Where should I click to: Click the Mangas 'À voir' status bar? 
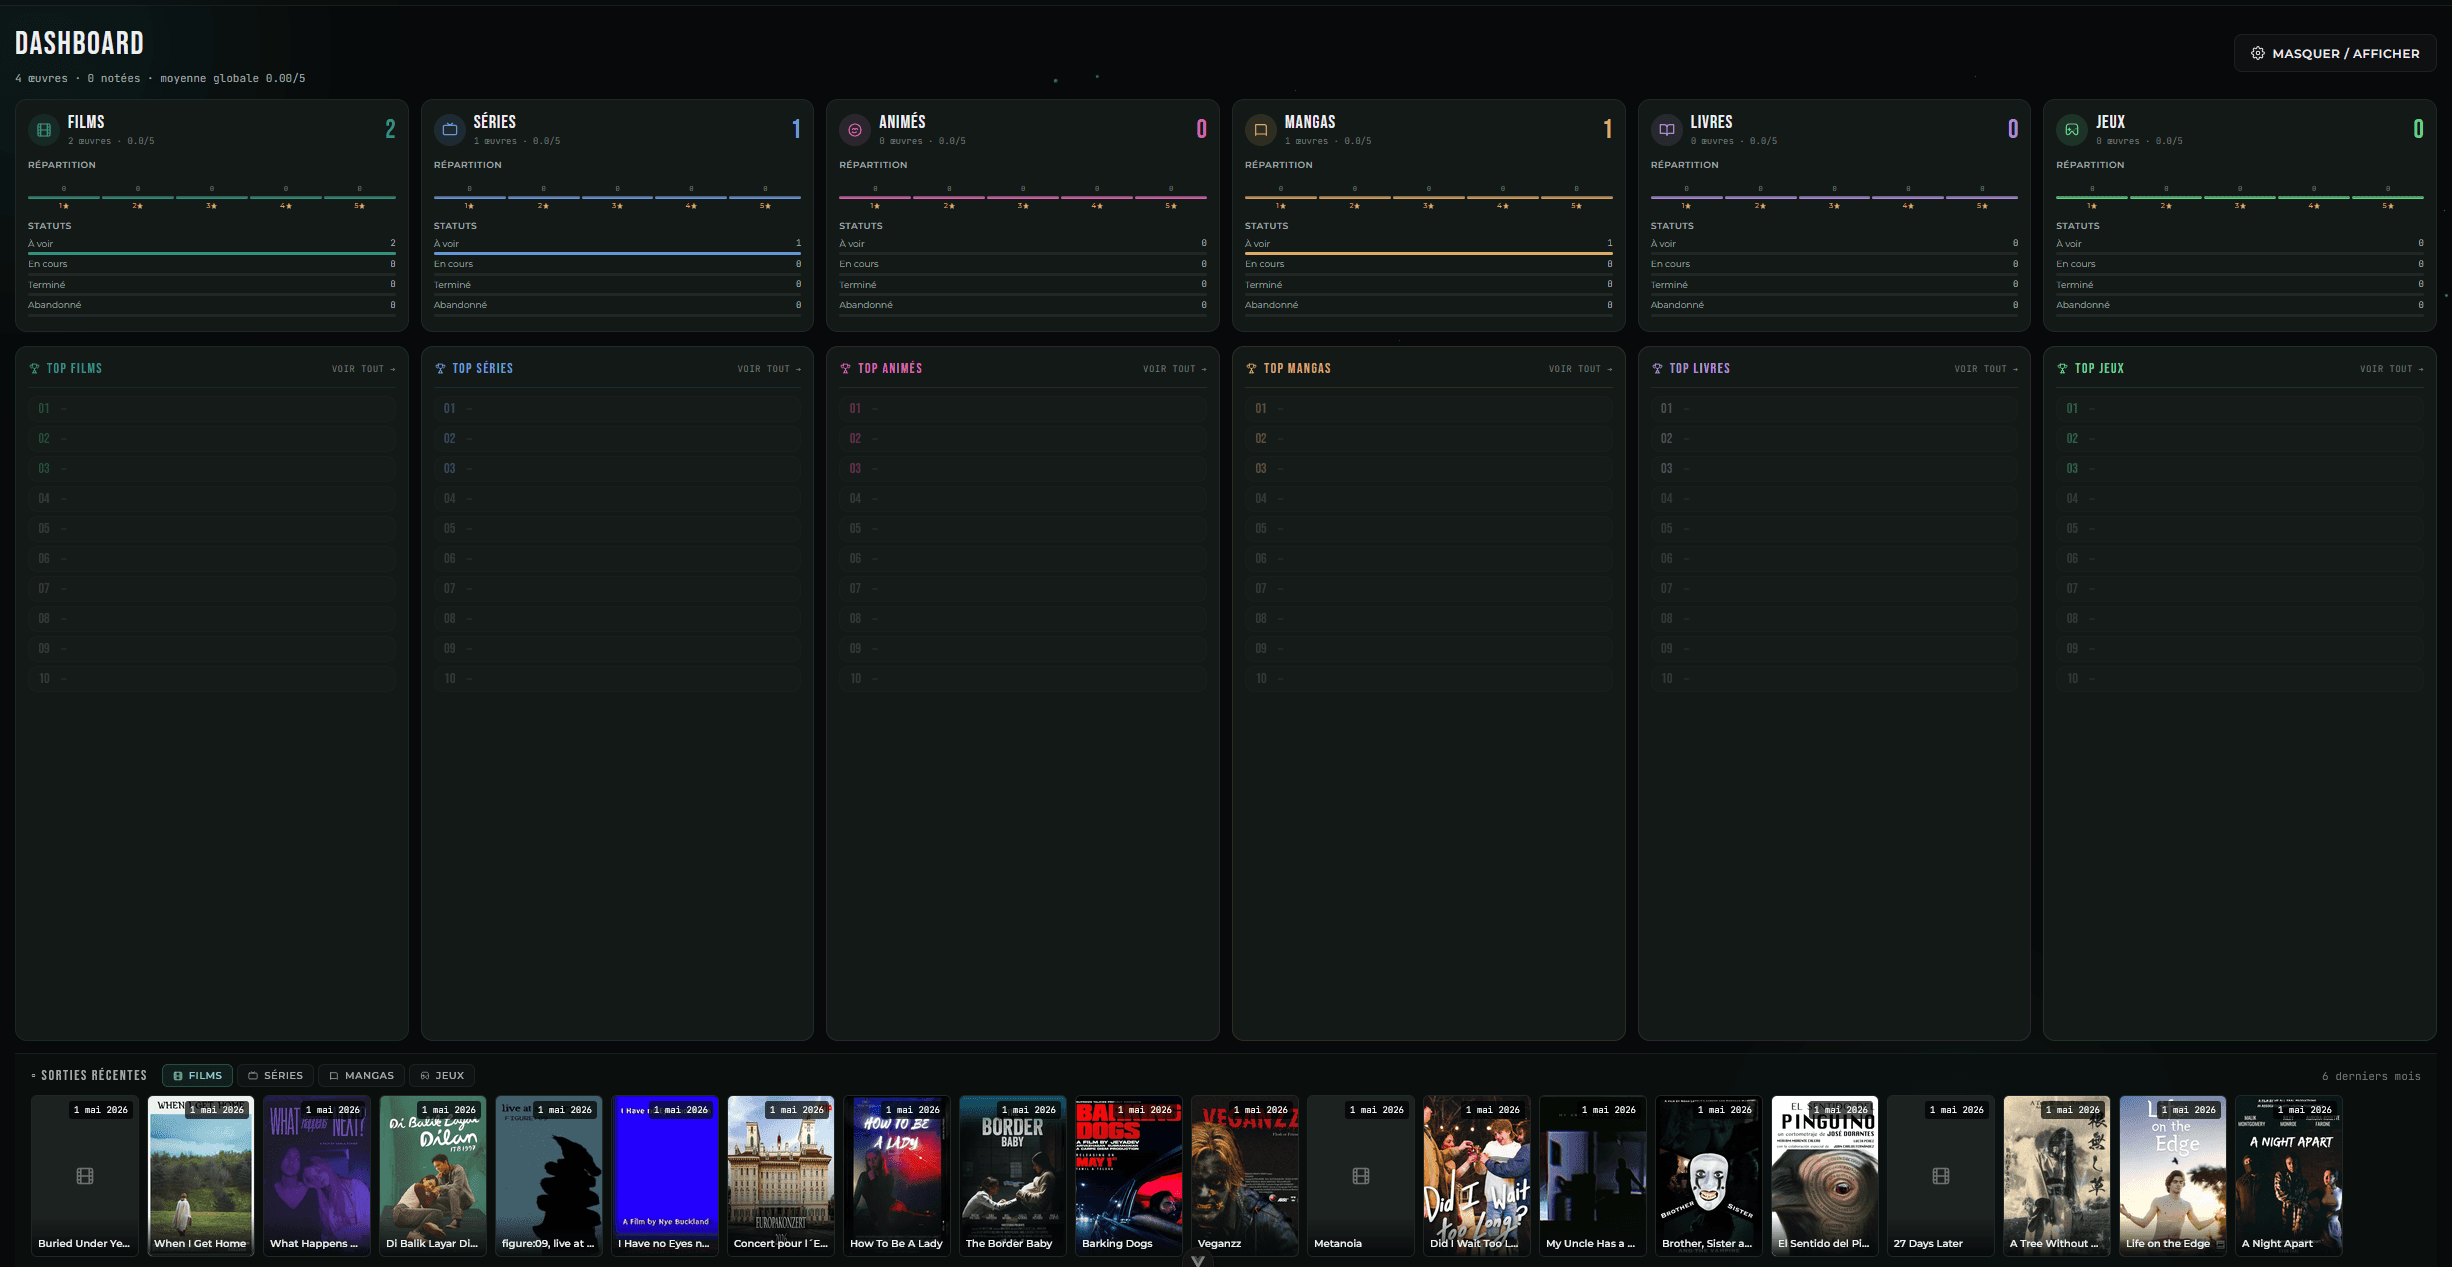pos(1429,254)
